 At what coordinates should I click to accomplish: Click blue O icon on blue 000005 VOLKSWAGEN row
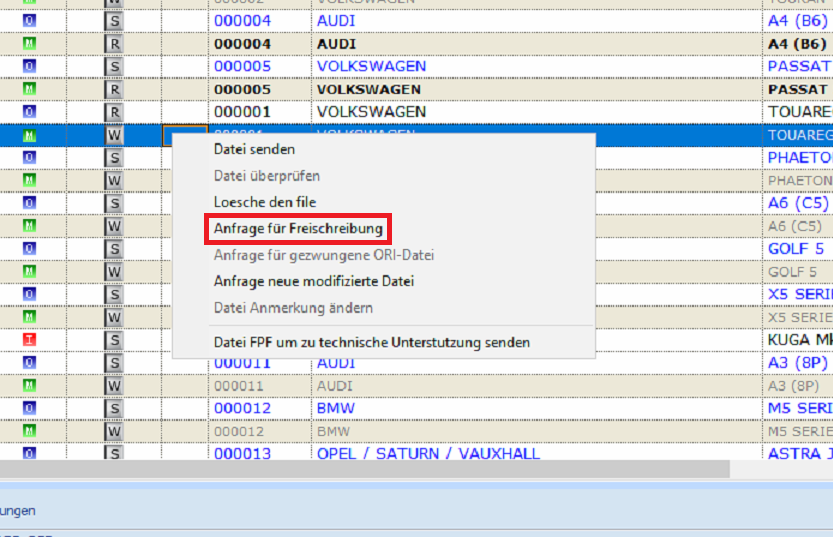tap(29, 66)
